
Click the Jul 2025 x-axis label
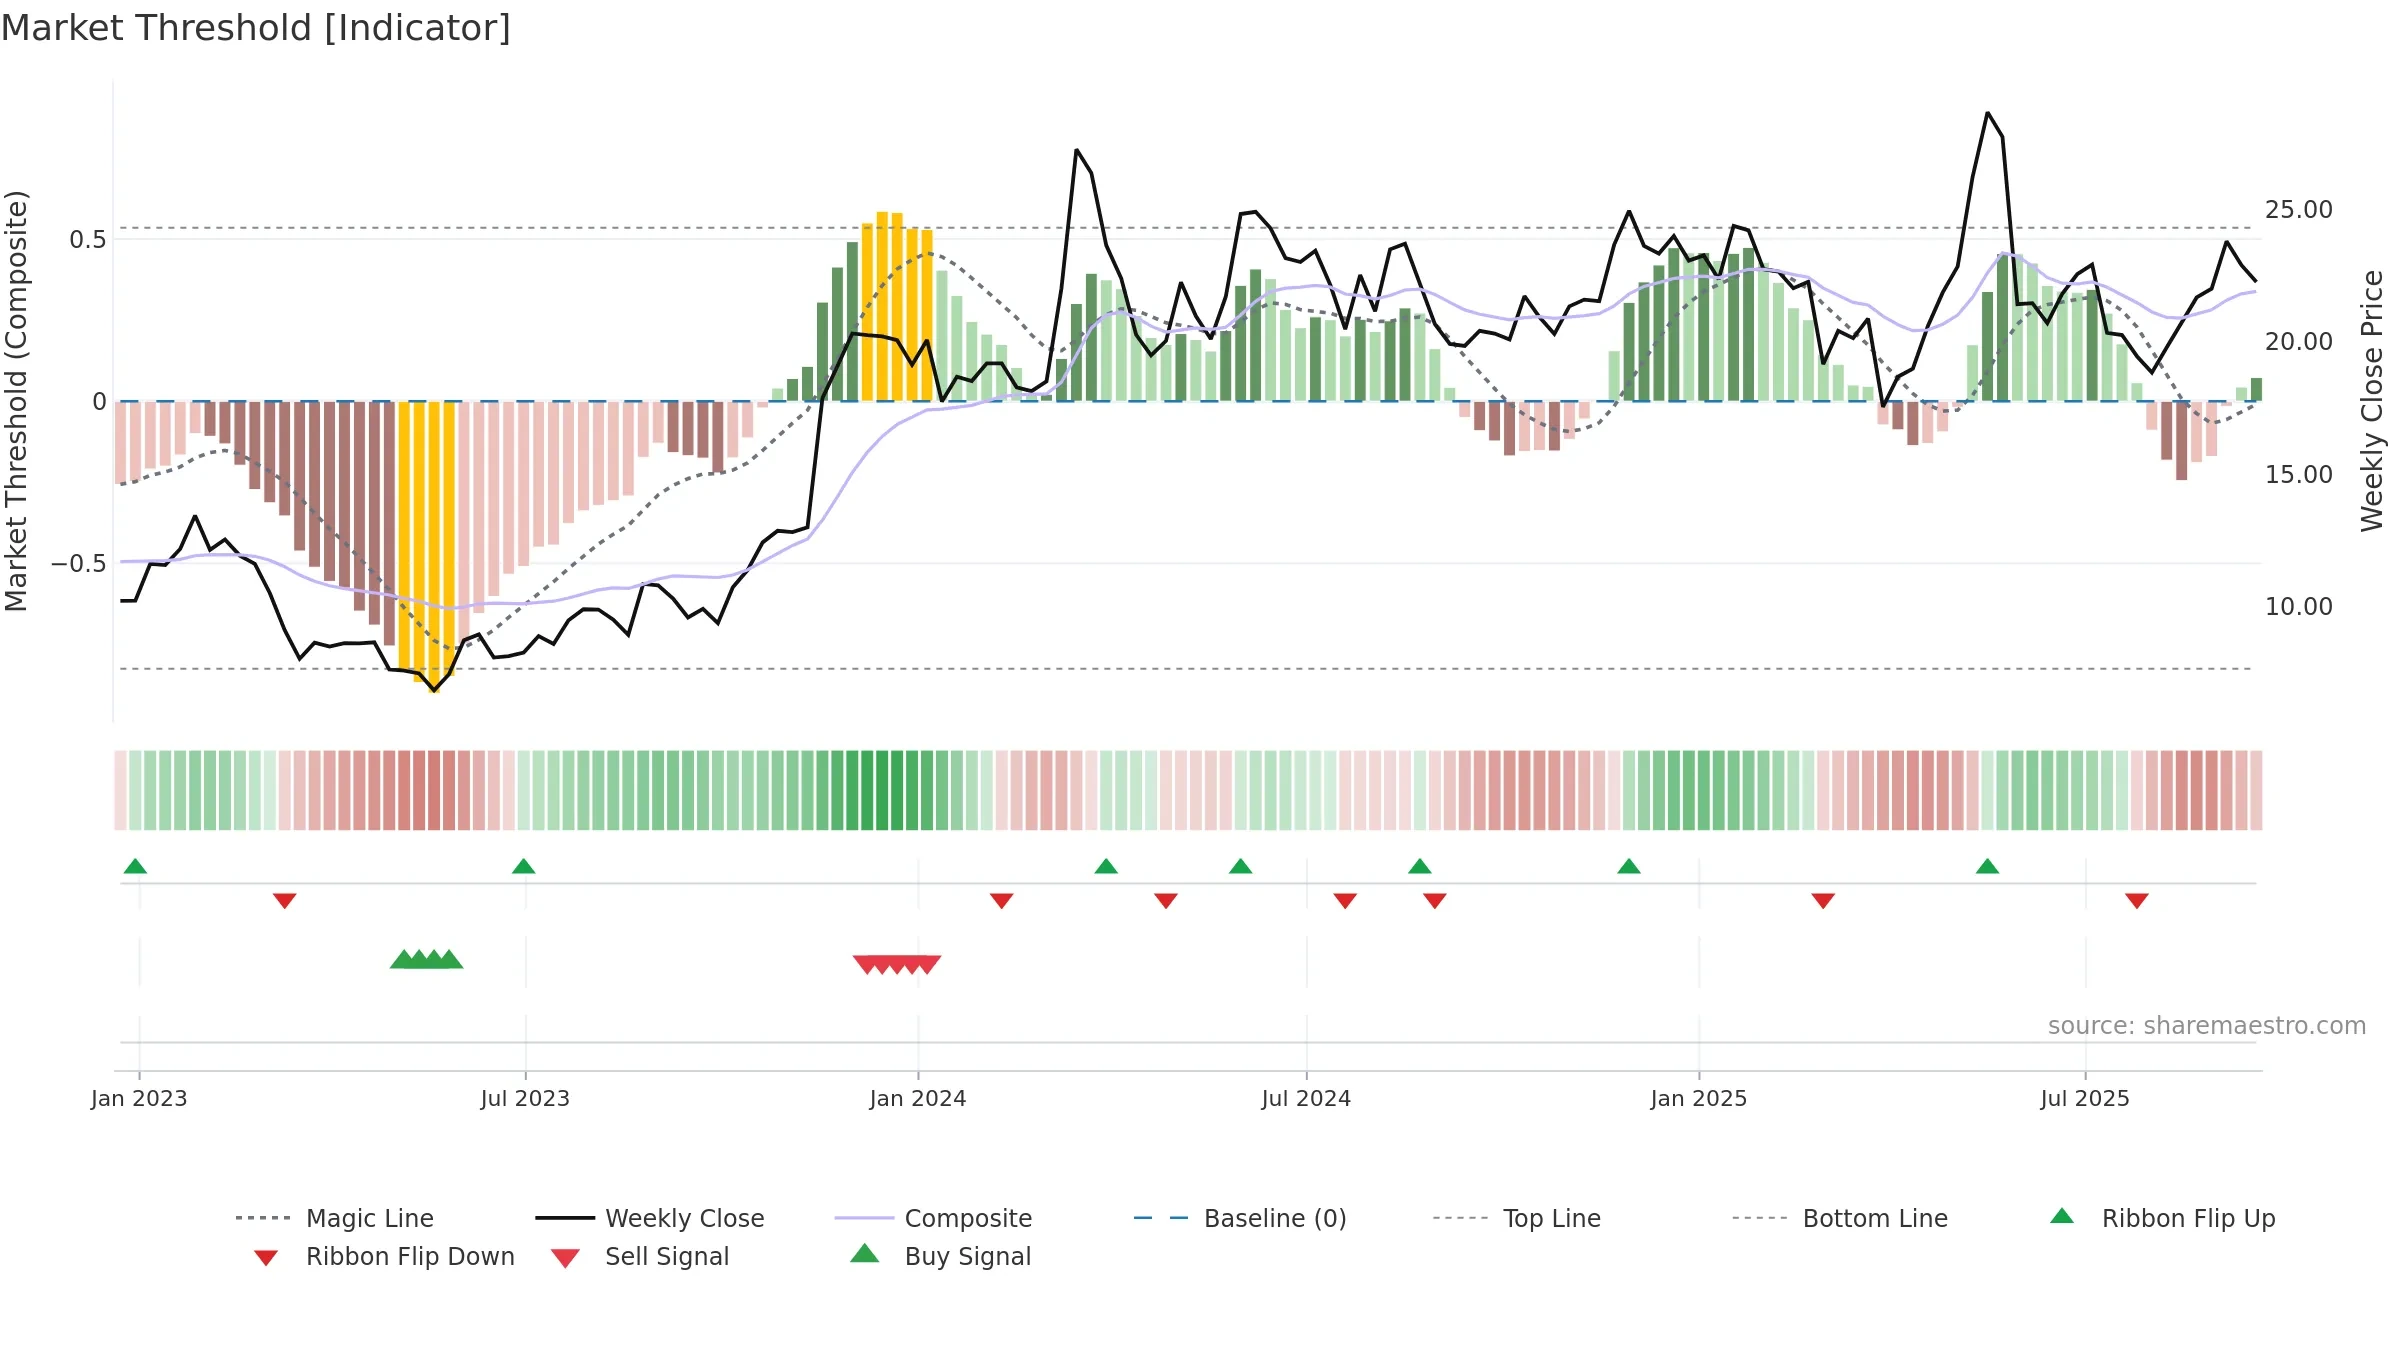pyautogui.click(x=2085, y=1099)
